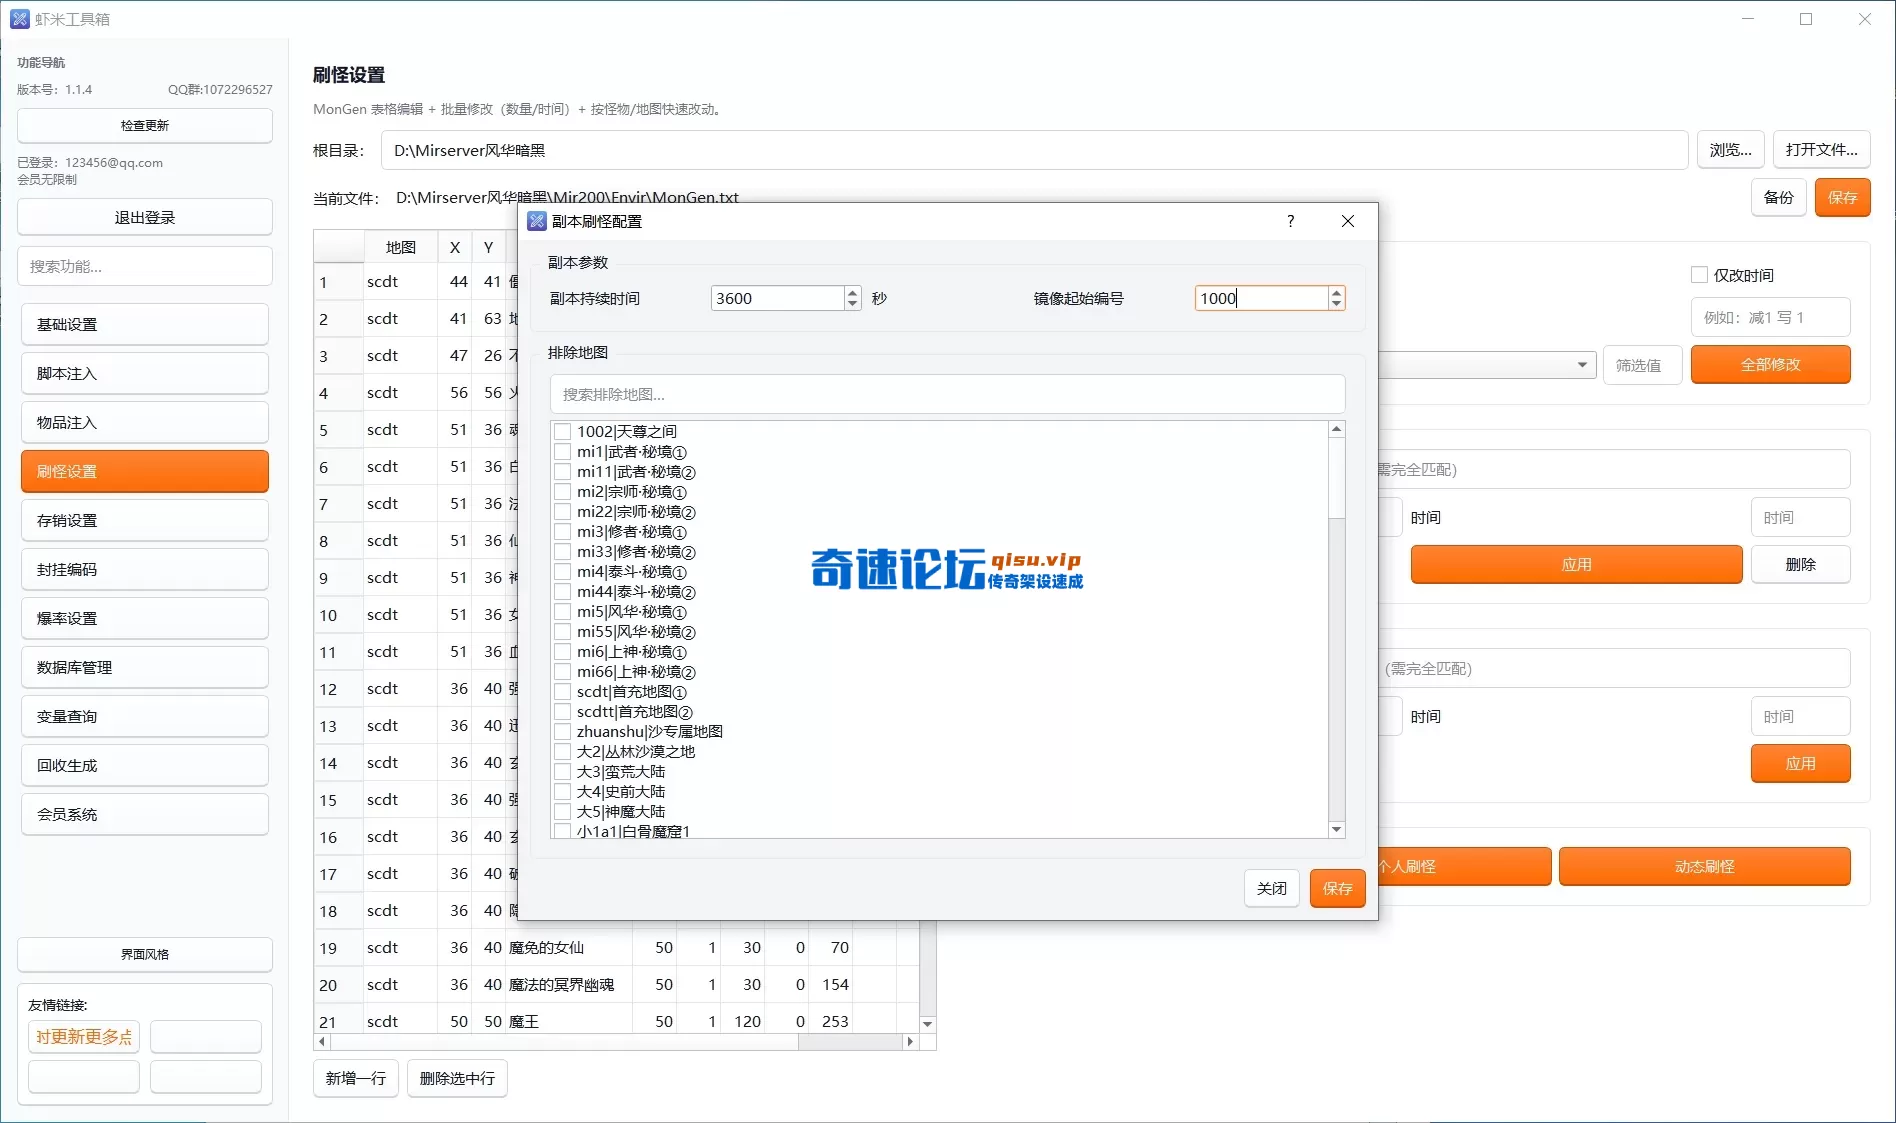Increase 副本持续时间 with up arrow
The height and width of the screenshot is (1123, 1896).
[x=852, y=293]
